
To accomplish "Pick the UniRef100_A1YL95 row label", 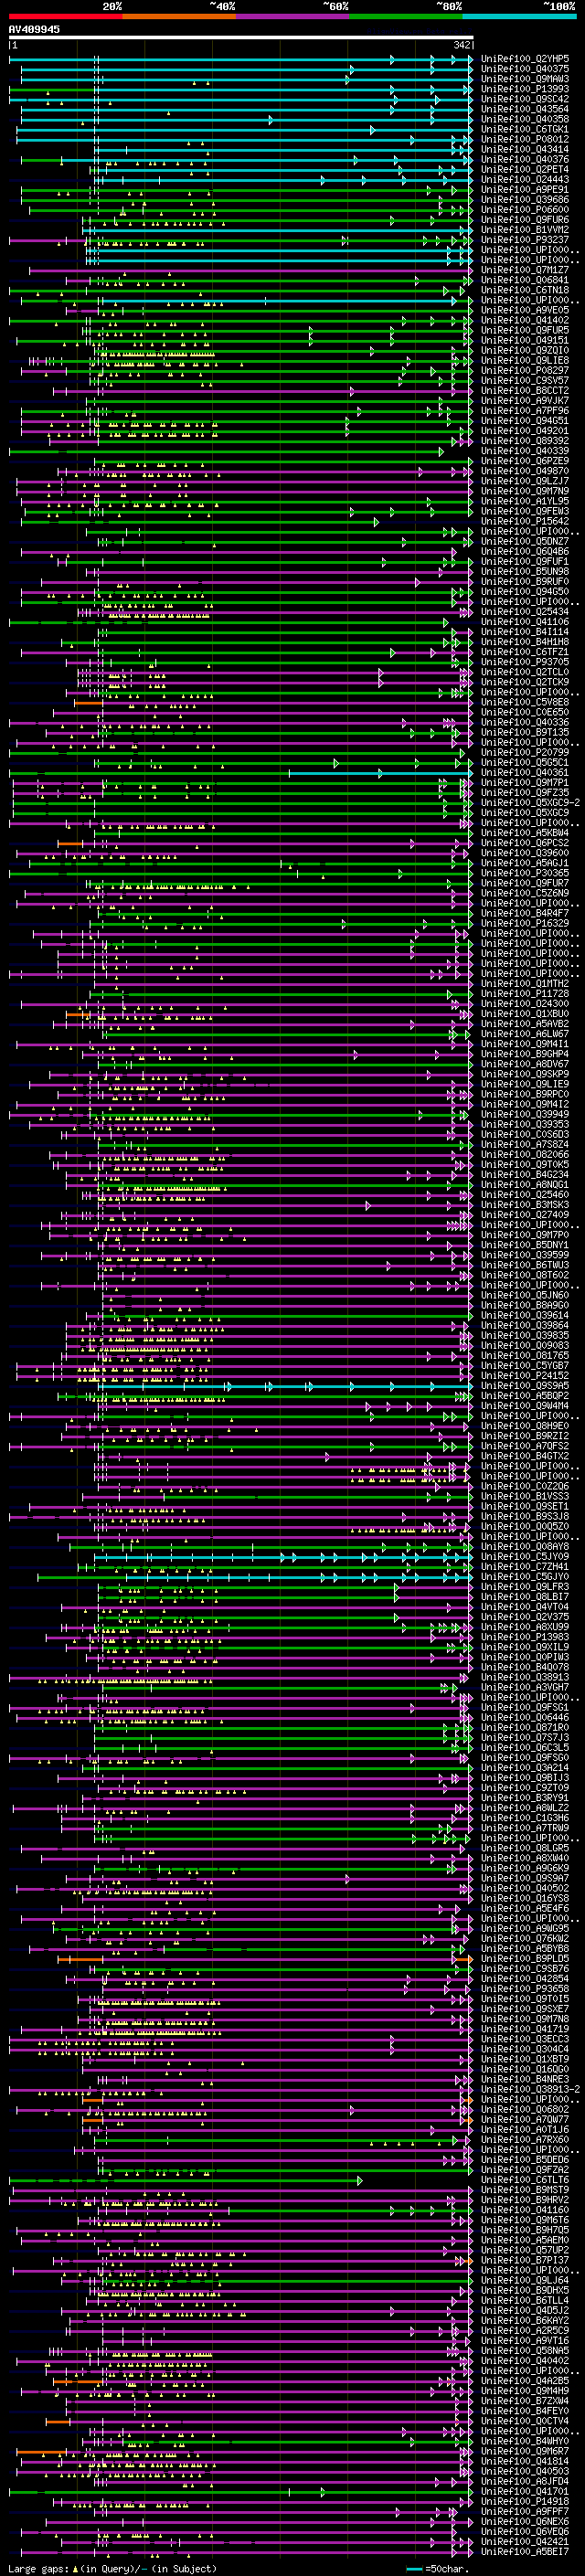I will click(525, 502).
